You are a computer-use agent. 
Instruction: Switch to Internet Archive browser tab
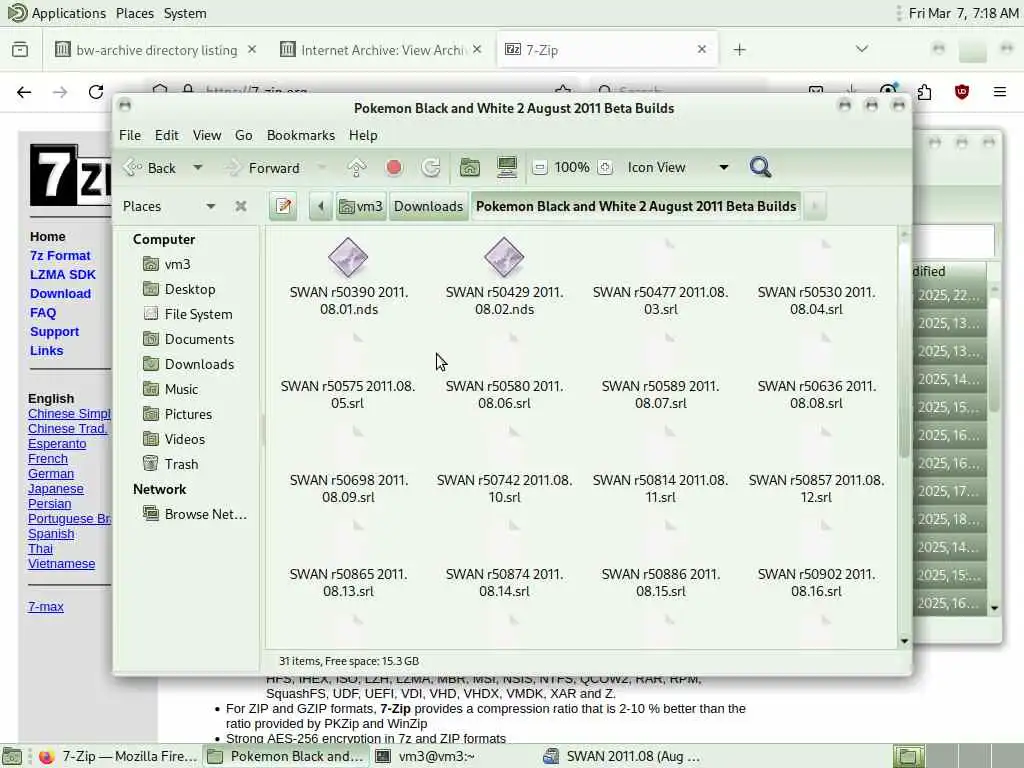(x=383, y=50)
